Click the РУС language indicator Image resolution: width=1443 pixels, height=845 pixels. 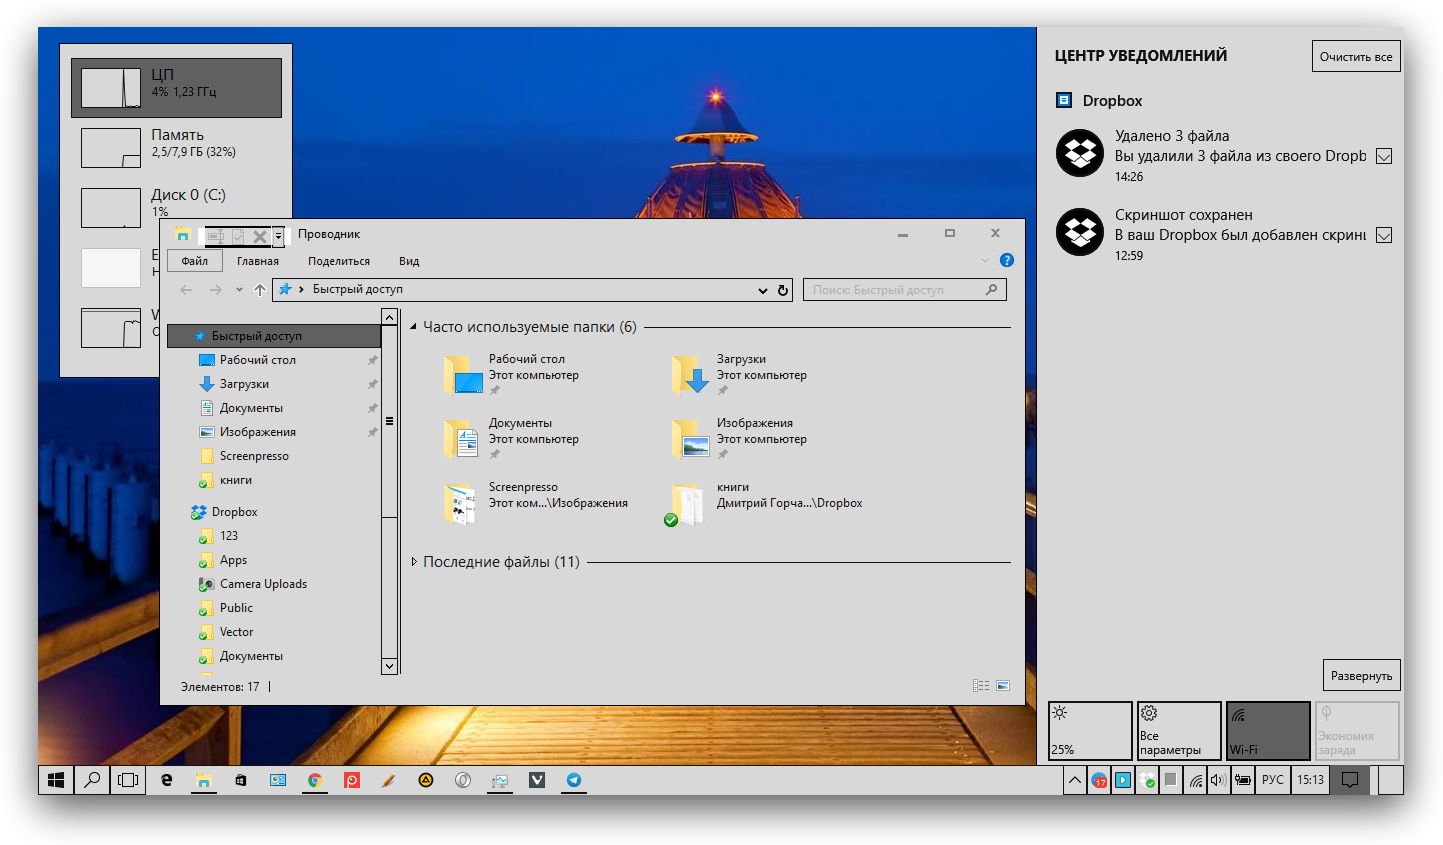point(1272,780)
